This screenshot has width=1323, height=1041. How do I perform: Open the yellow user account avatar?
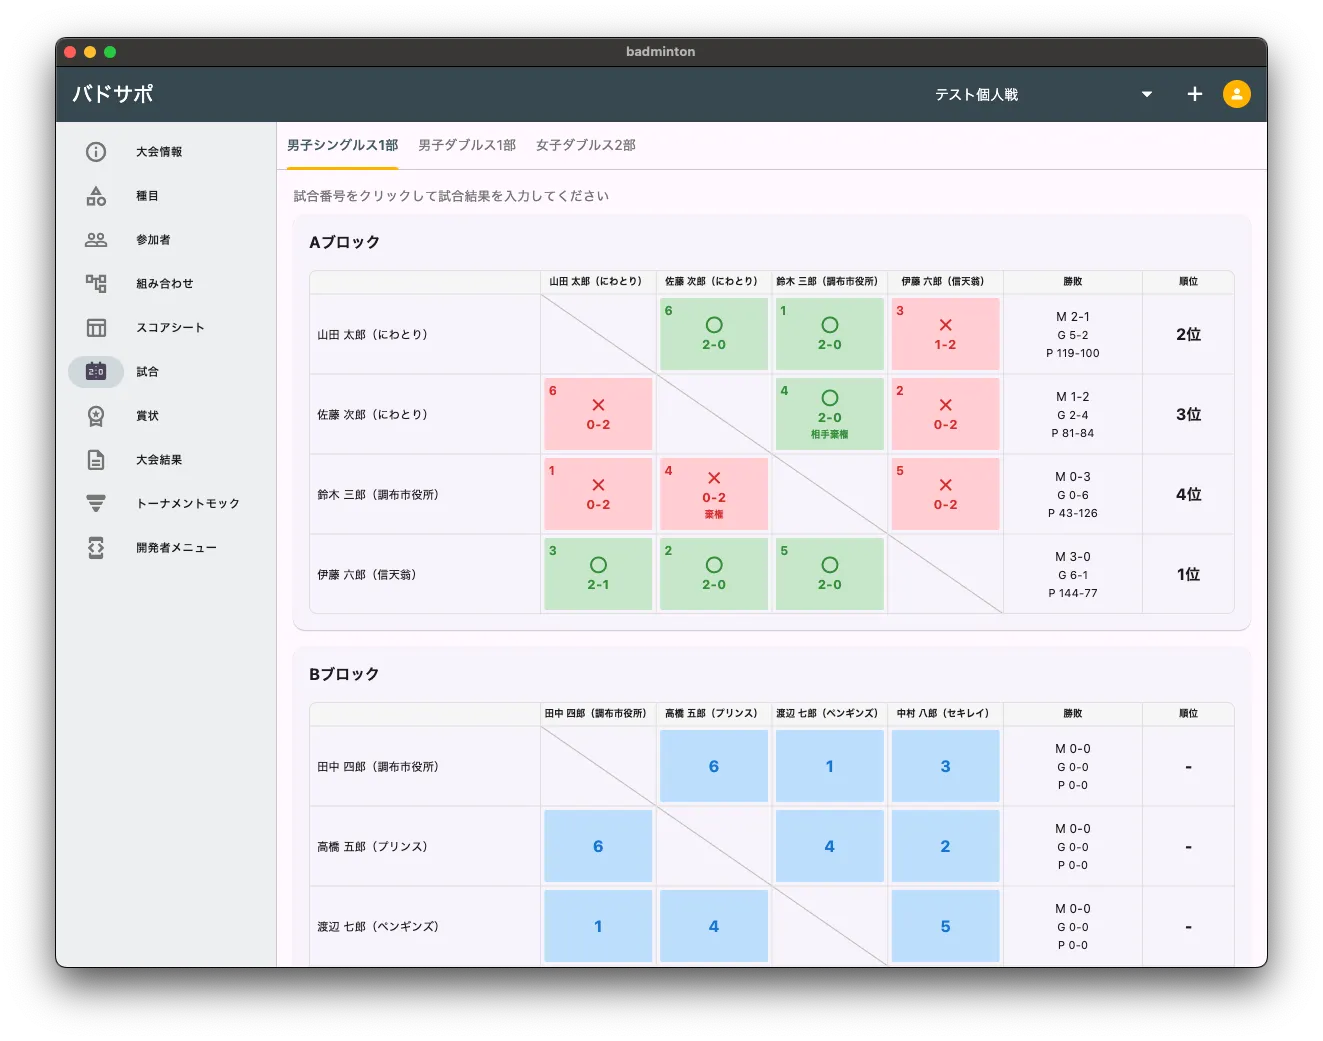[x=1237, y=94]
